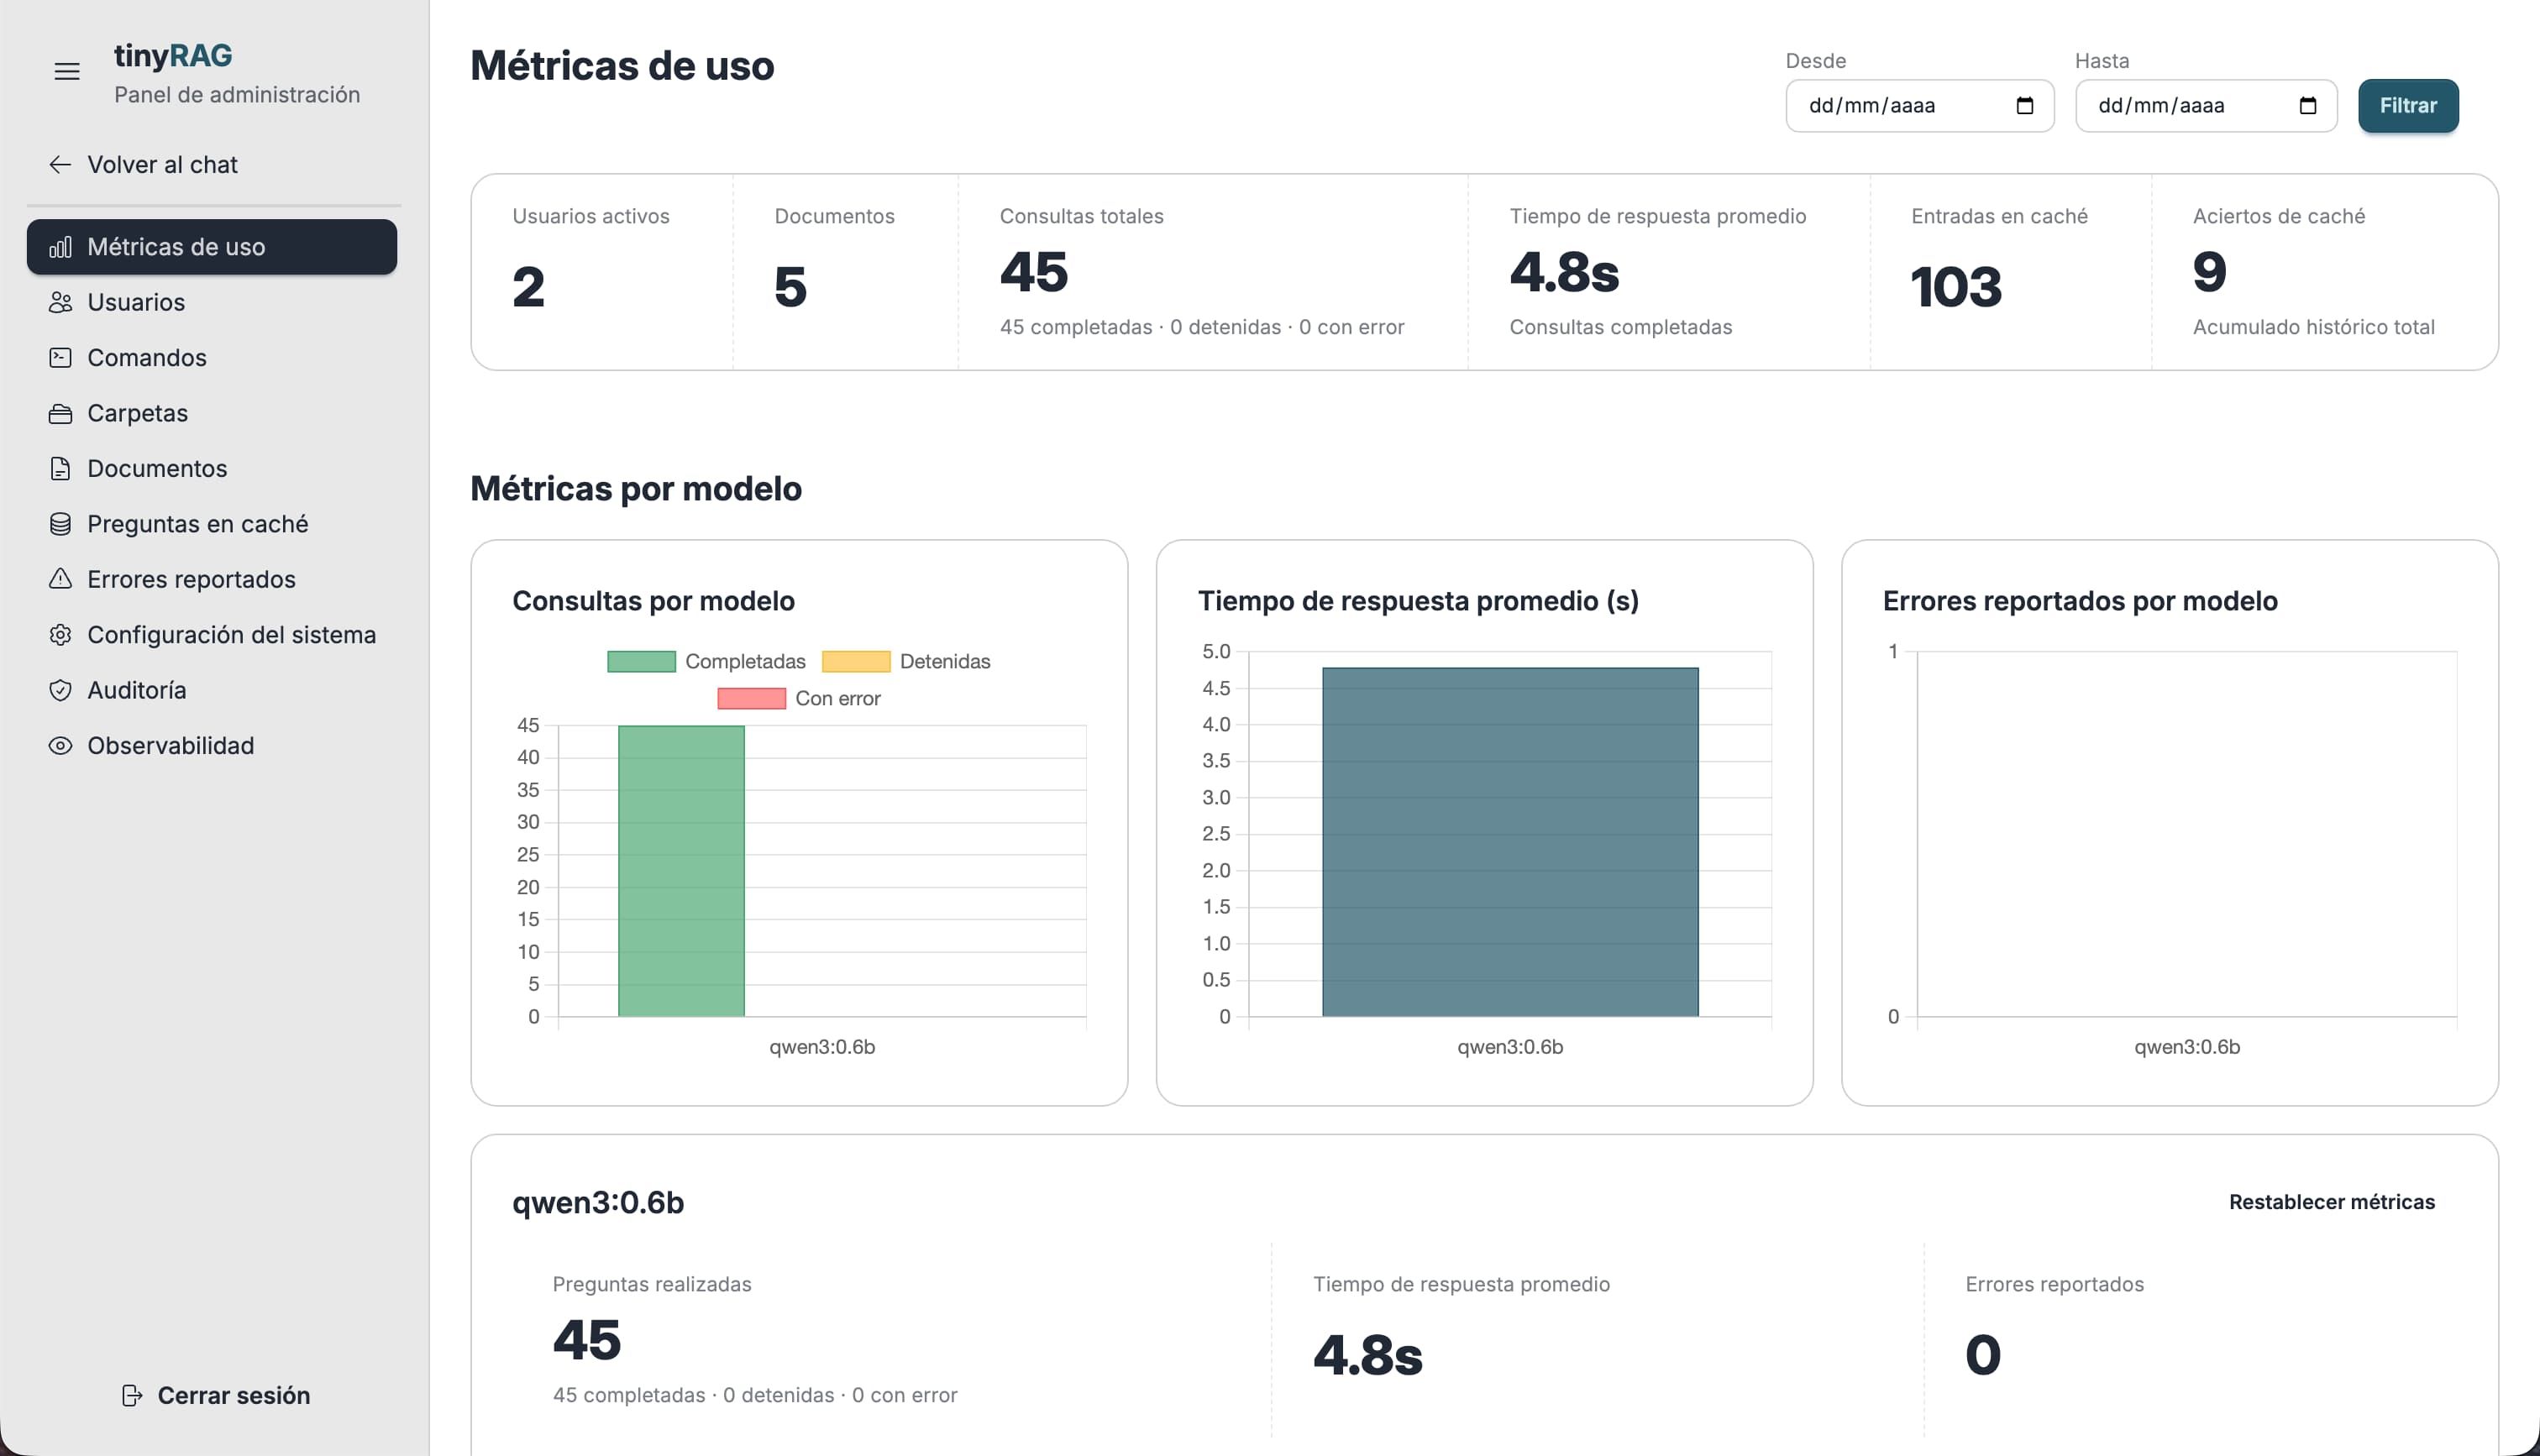The image size is (2540, 1456).
Task: Click the '45 completadas · 0 detenidas' summary under Consultas totales
Action: [x=1202, y=327]
